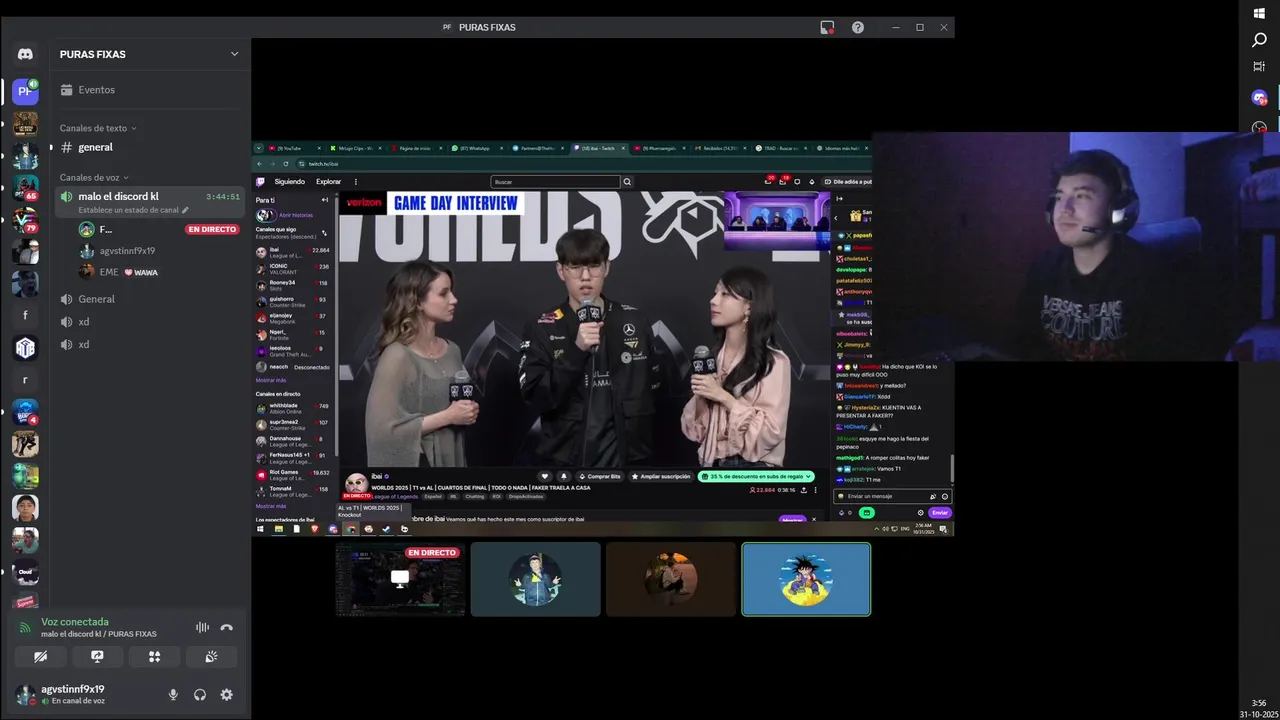Edit channel status pencil icon
The height and width of the screenshot is (720, 1280).
(184, 210)
